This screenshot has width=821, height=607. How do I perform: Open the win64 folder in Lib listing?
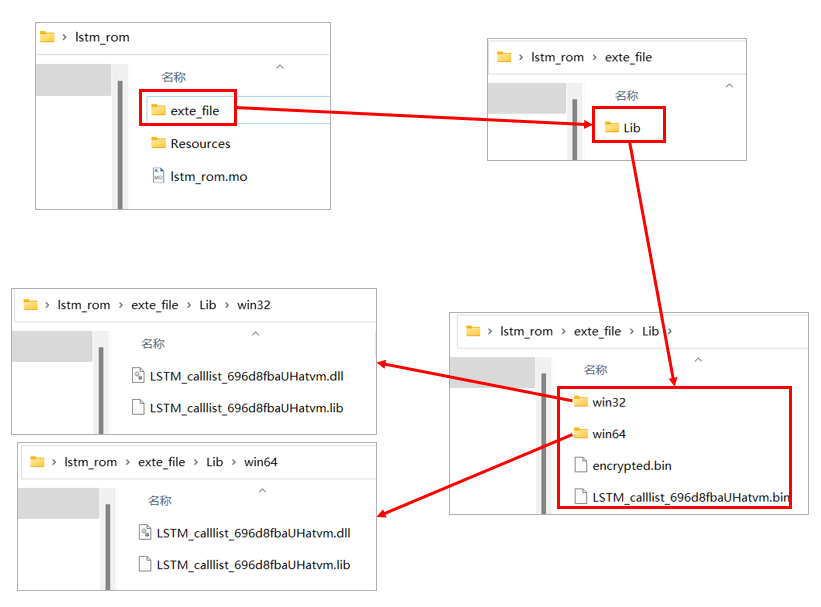pyautogui.click(x=608, y=434)
